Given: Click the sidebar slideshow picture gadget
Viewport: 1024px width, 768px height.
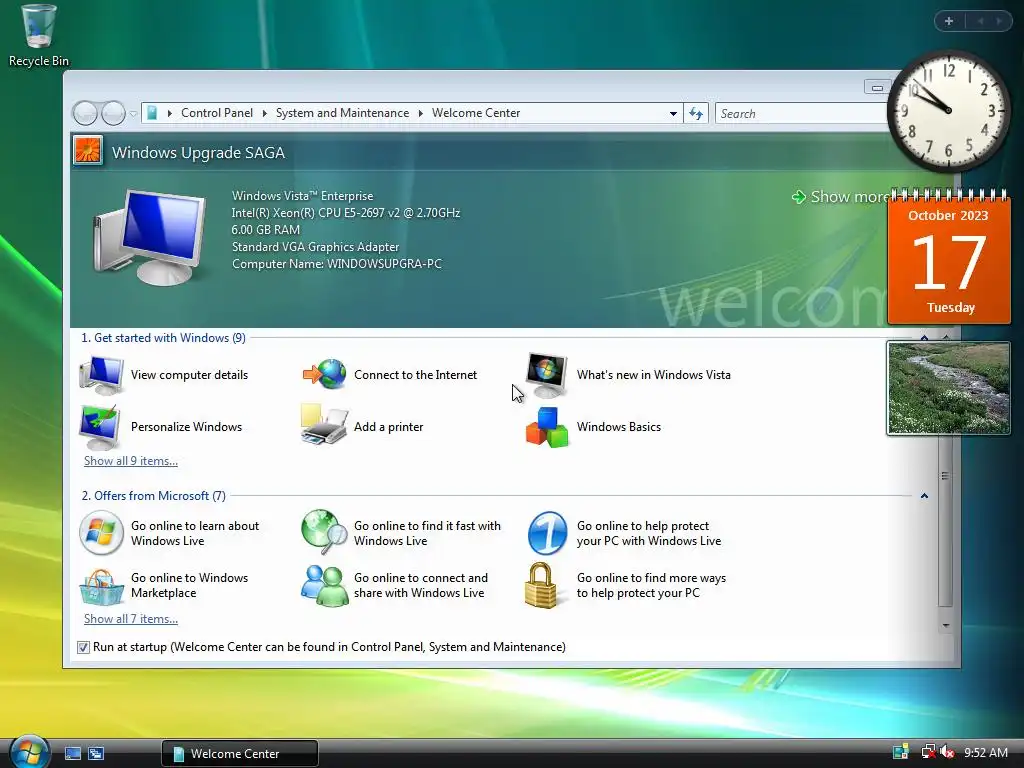Looking at the screenshot, I should point(948,388).
